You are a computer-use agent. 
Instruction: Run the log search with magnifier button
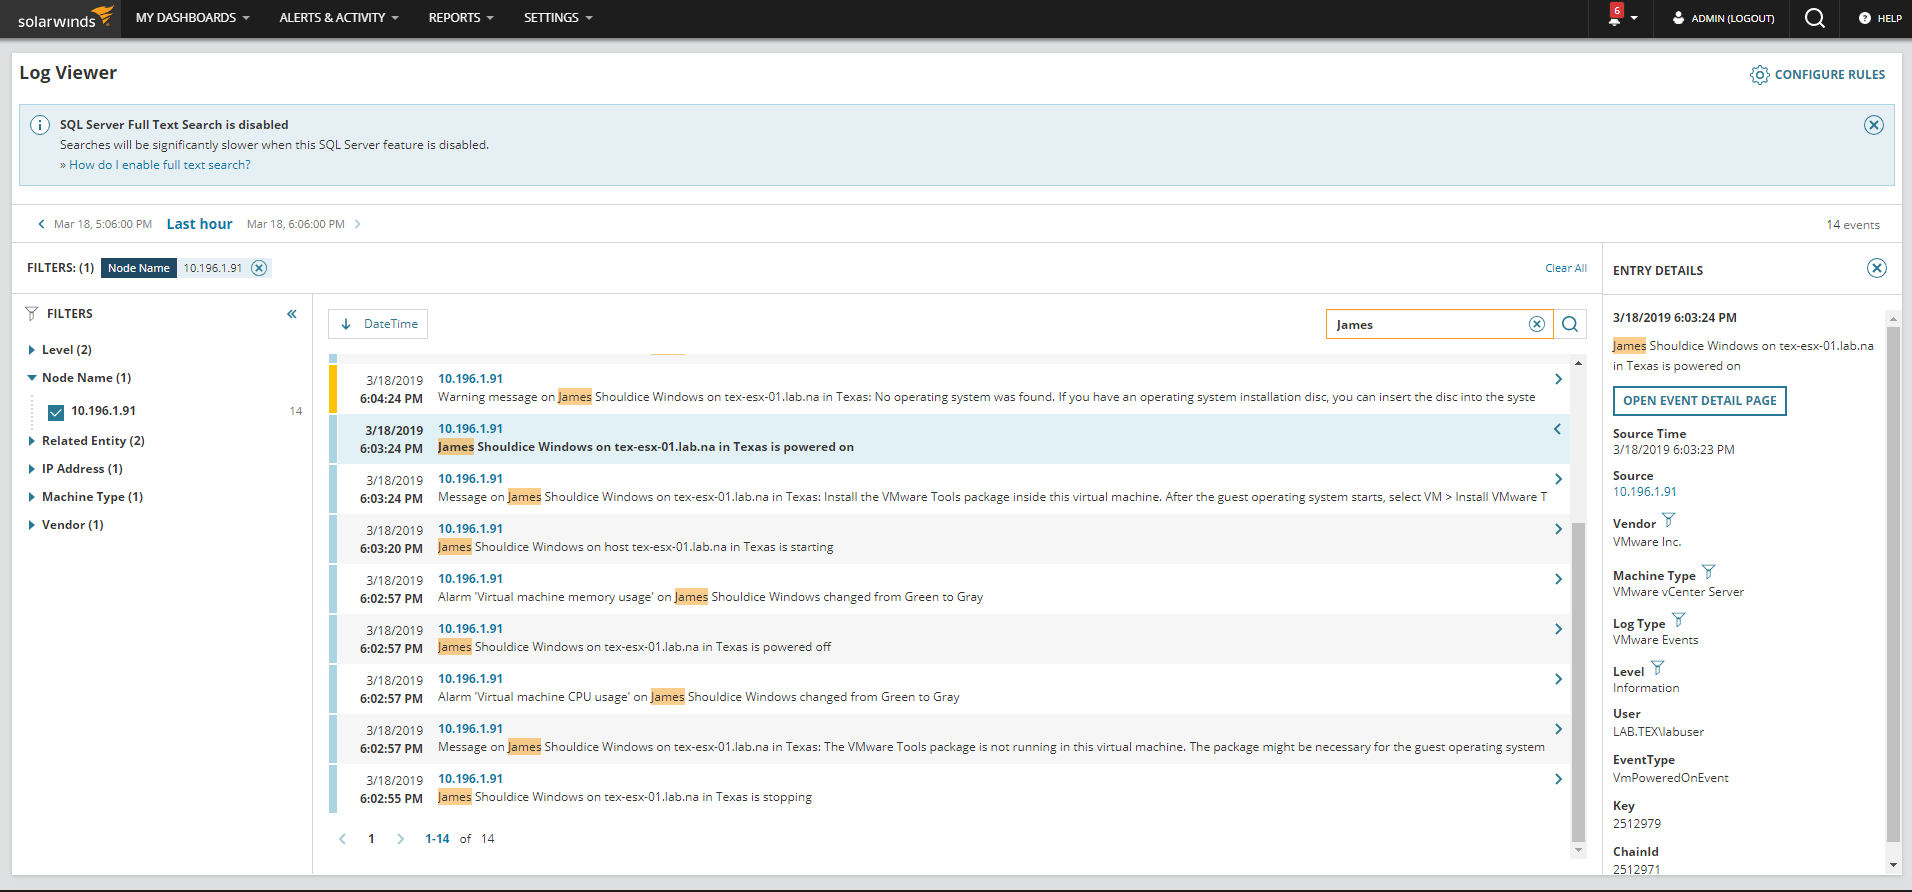(1570, 324)
